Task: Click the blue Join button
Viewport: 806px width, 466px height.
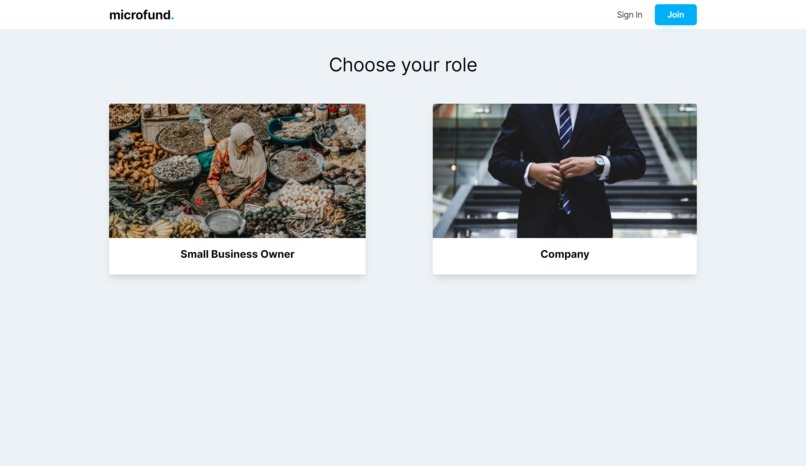Action: pos(675,15)
